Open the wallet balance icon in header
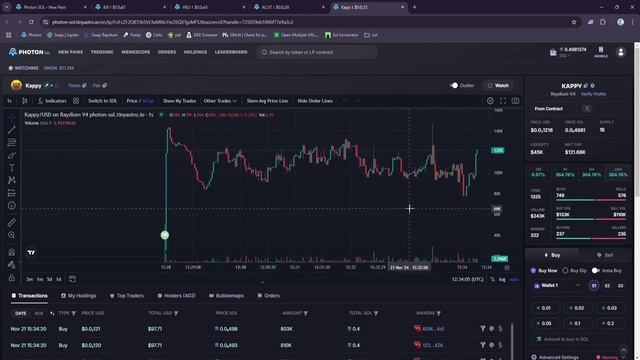This screenshot has height=360, width=640. 553,52
